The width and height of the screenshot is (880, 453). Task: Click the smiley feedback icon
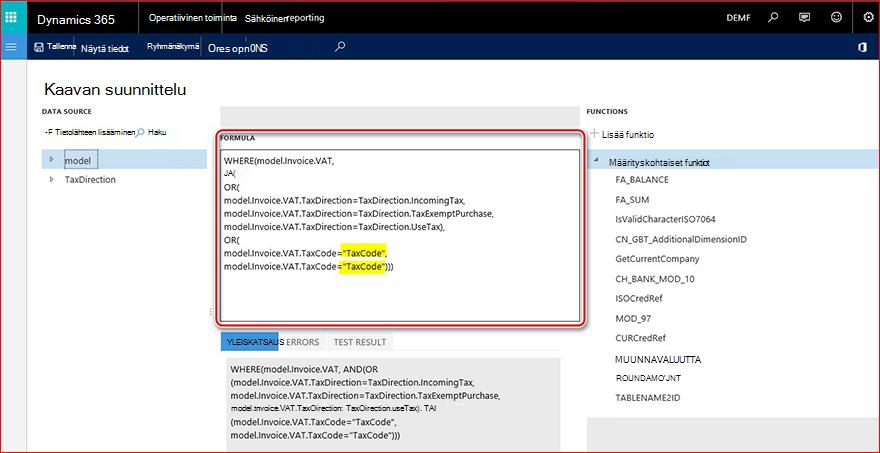pyautogui.click(x=836, y=17)
